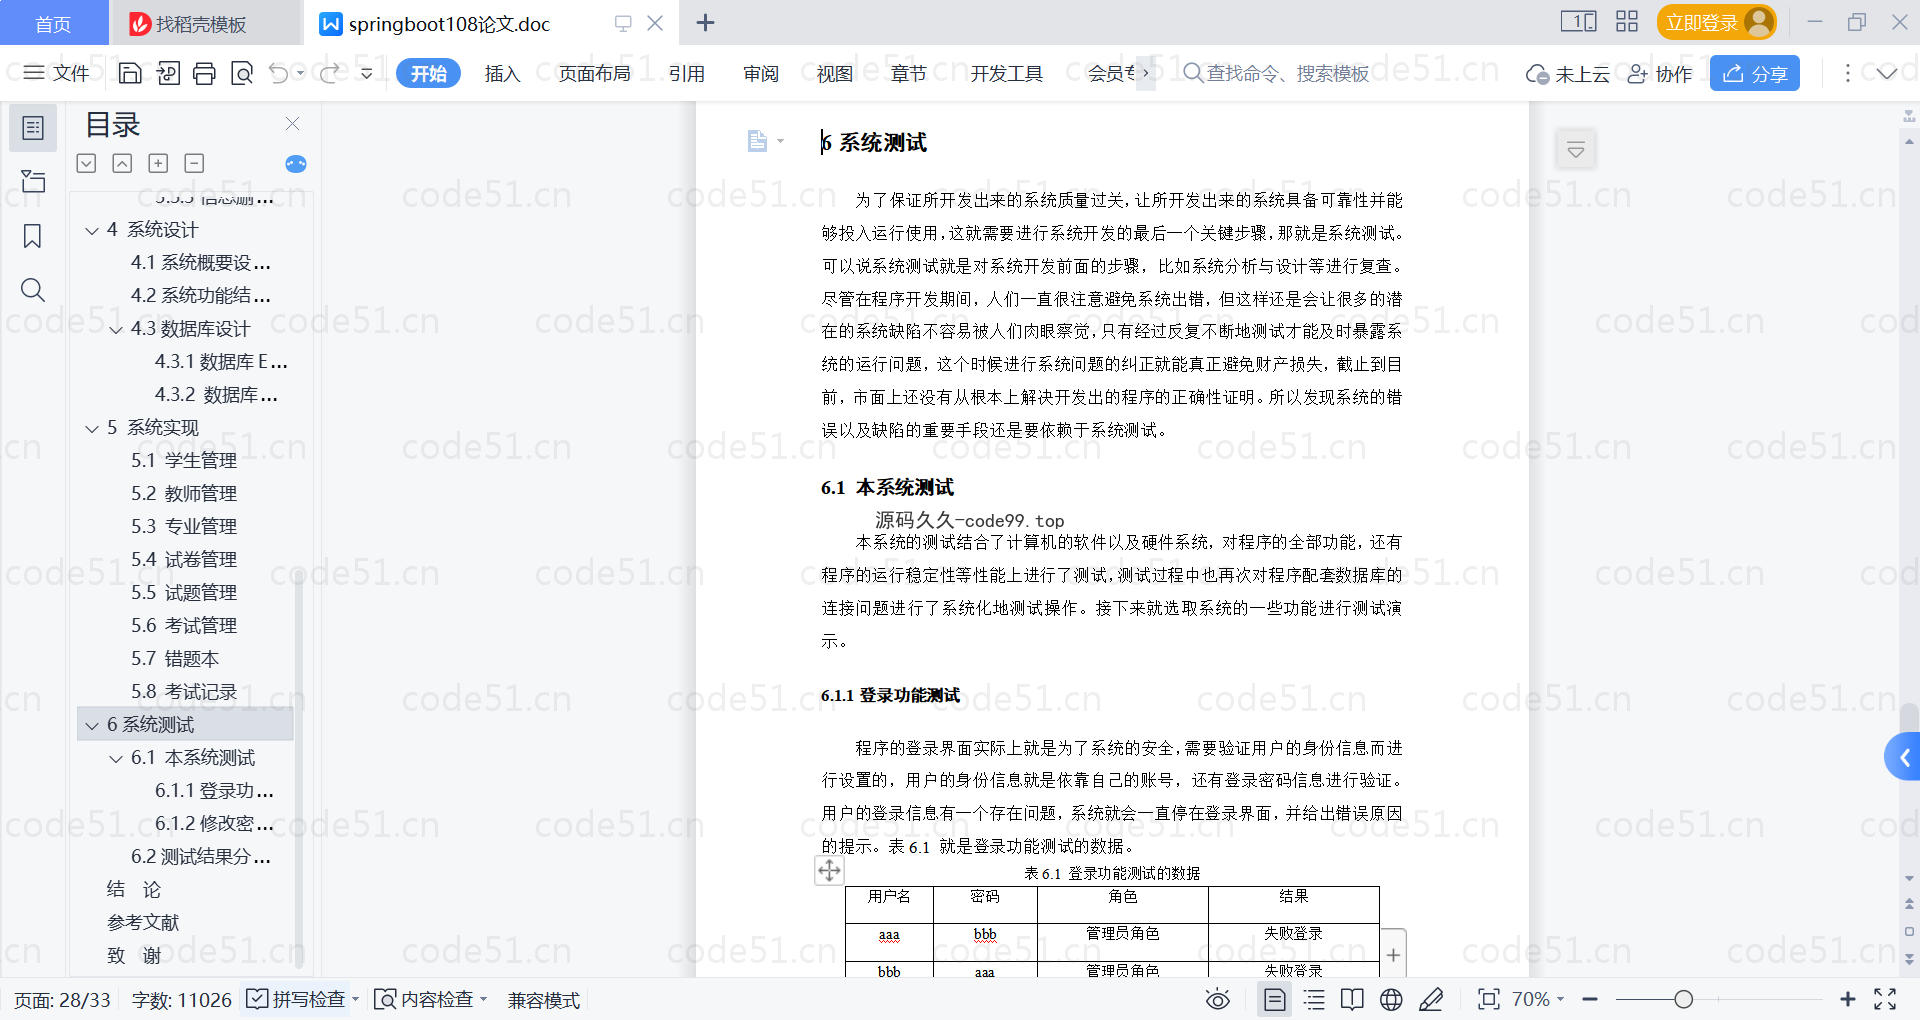Click the Save icon in toolbar
The width and height of the screenshot is (1920, 1020).
pos(130,73)
